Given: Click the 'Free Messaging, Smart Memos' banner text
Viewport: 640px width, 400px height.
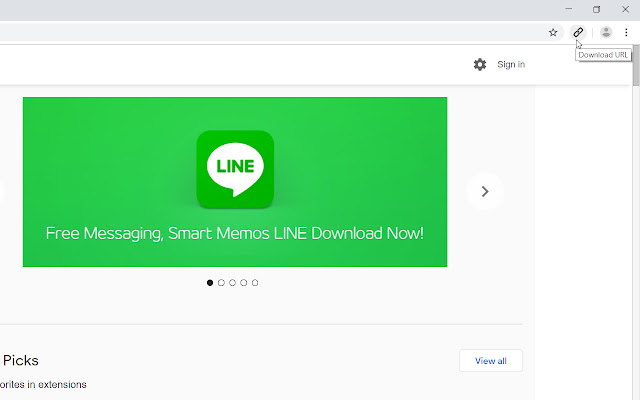Looking at the screenshot, I should coord(158,233).
